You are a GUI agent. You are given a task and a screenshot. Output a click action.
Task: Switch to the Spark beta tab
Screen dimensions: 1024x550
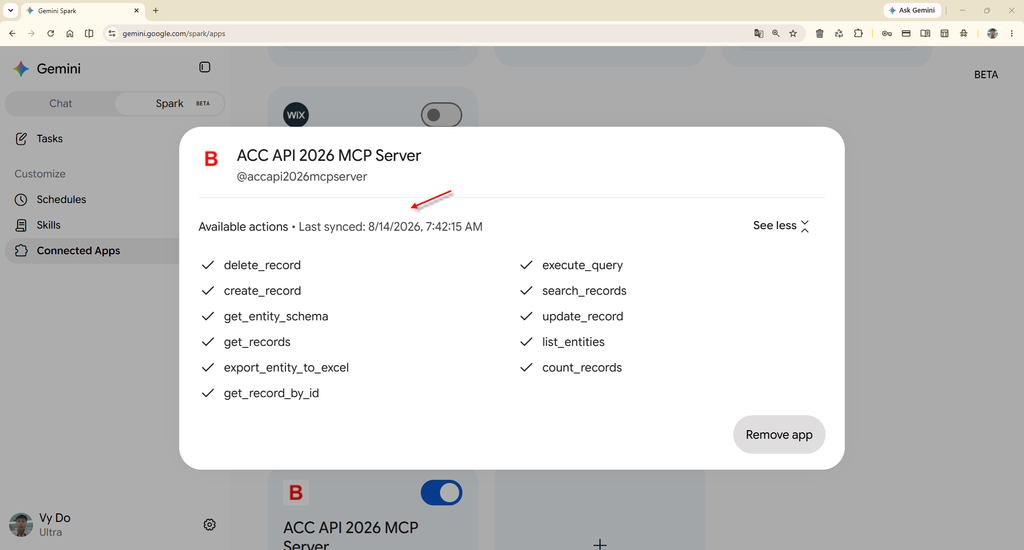click(x=170, y=103)
